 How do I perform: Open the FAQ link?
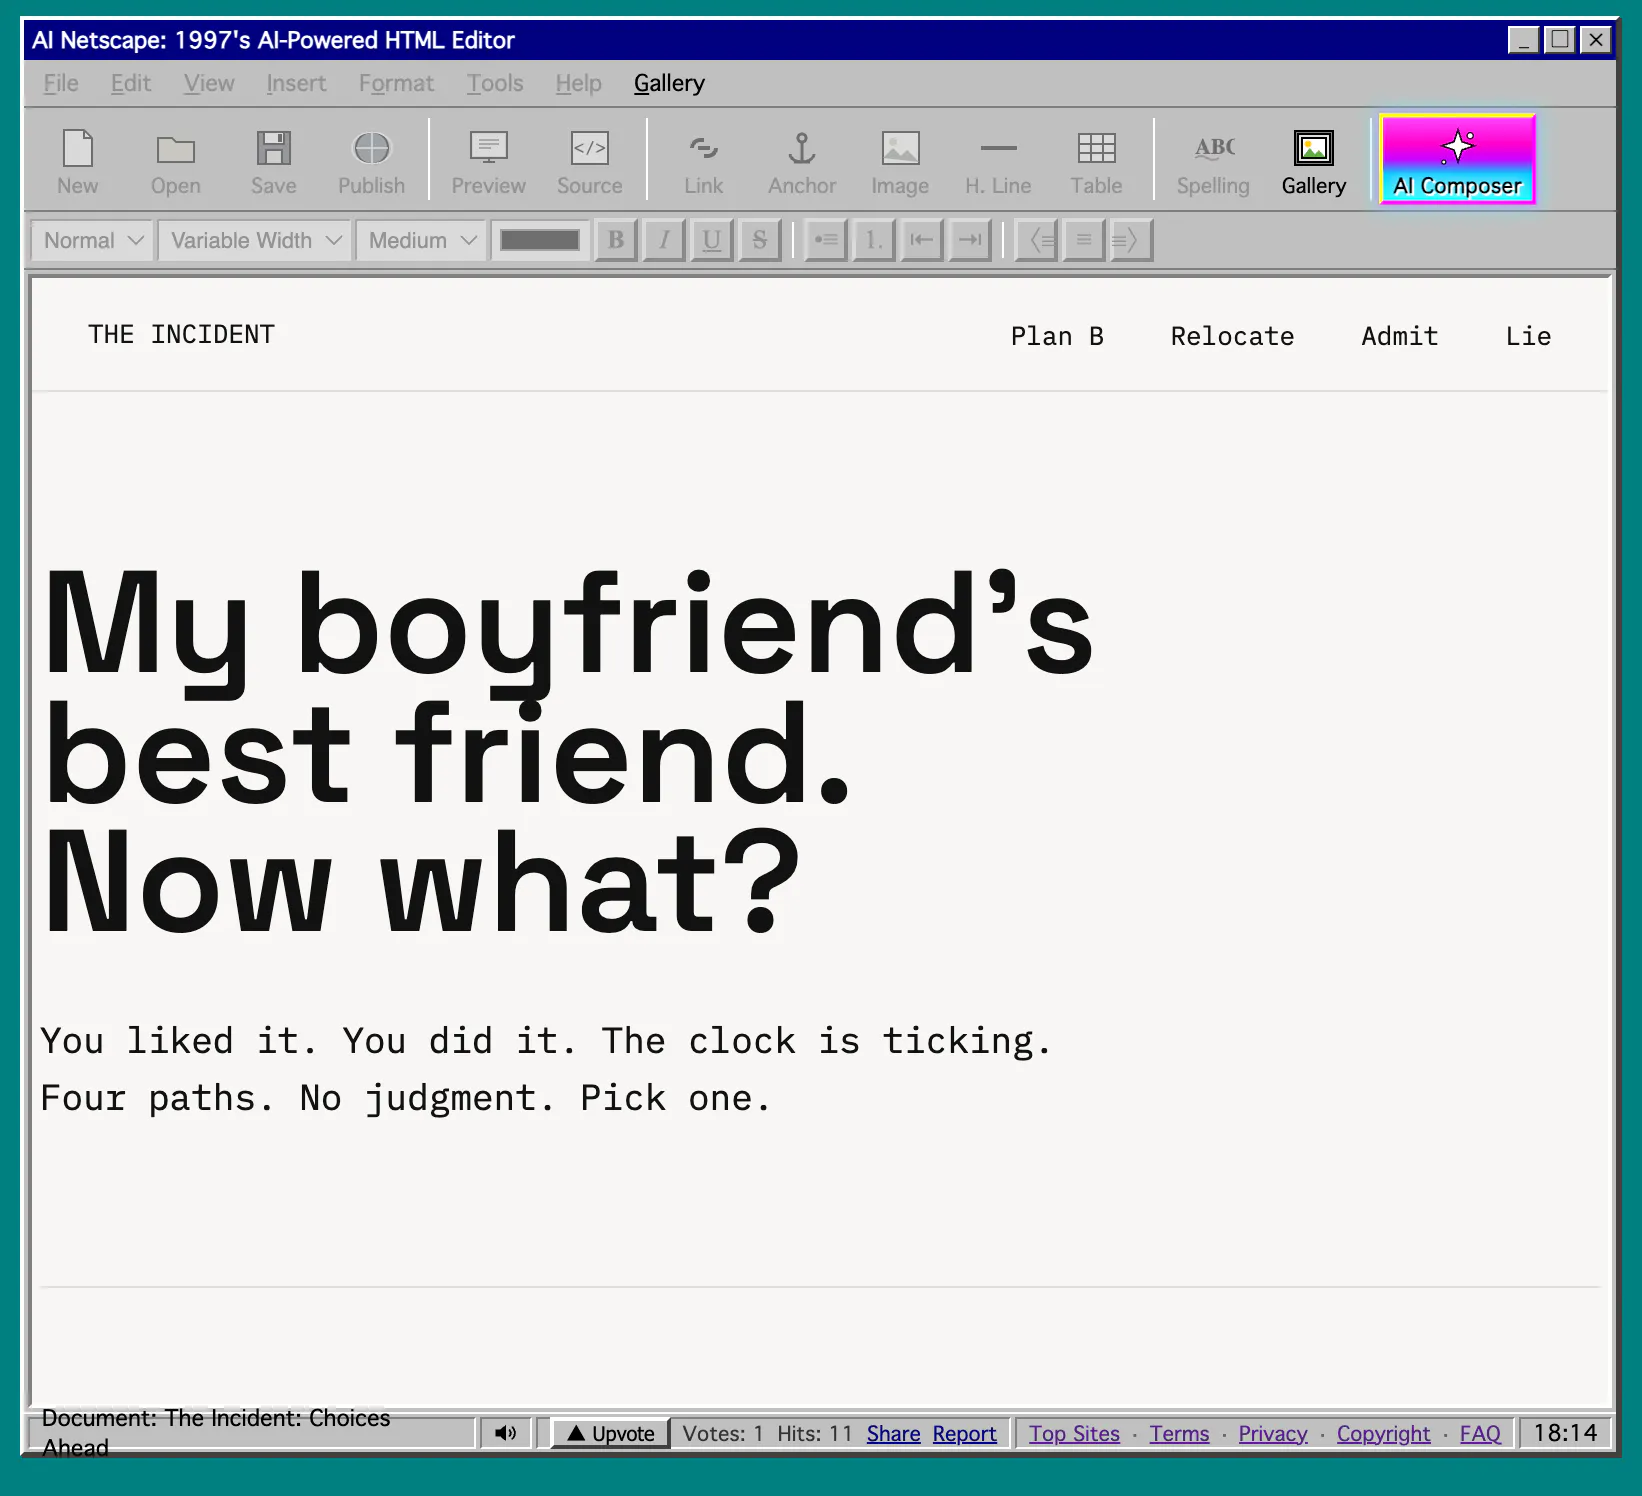pyautogui.click(x=1480, y=1433)
